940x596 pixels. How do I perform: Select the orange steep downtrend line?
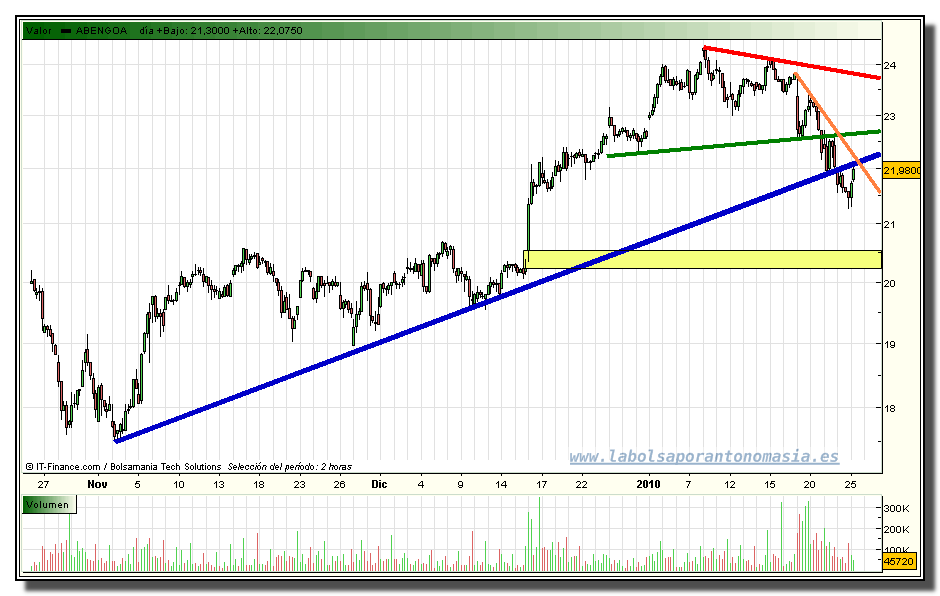click(x=837, y=133)
